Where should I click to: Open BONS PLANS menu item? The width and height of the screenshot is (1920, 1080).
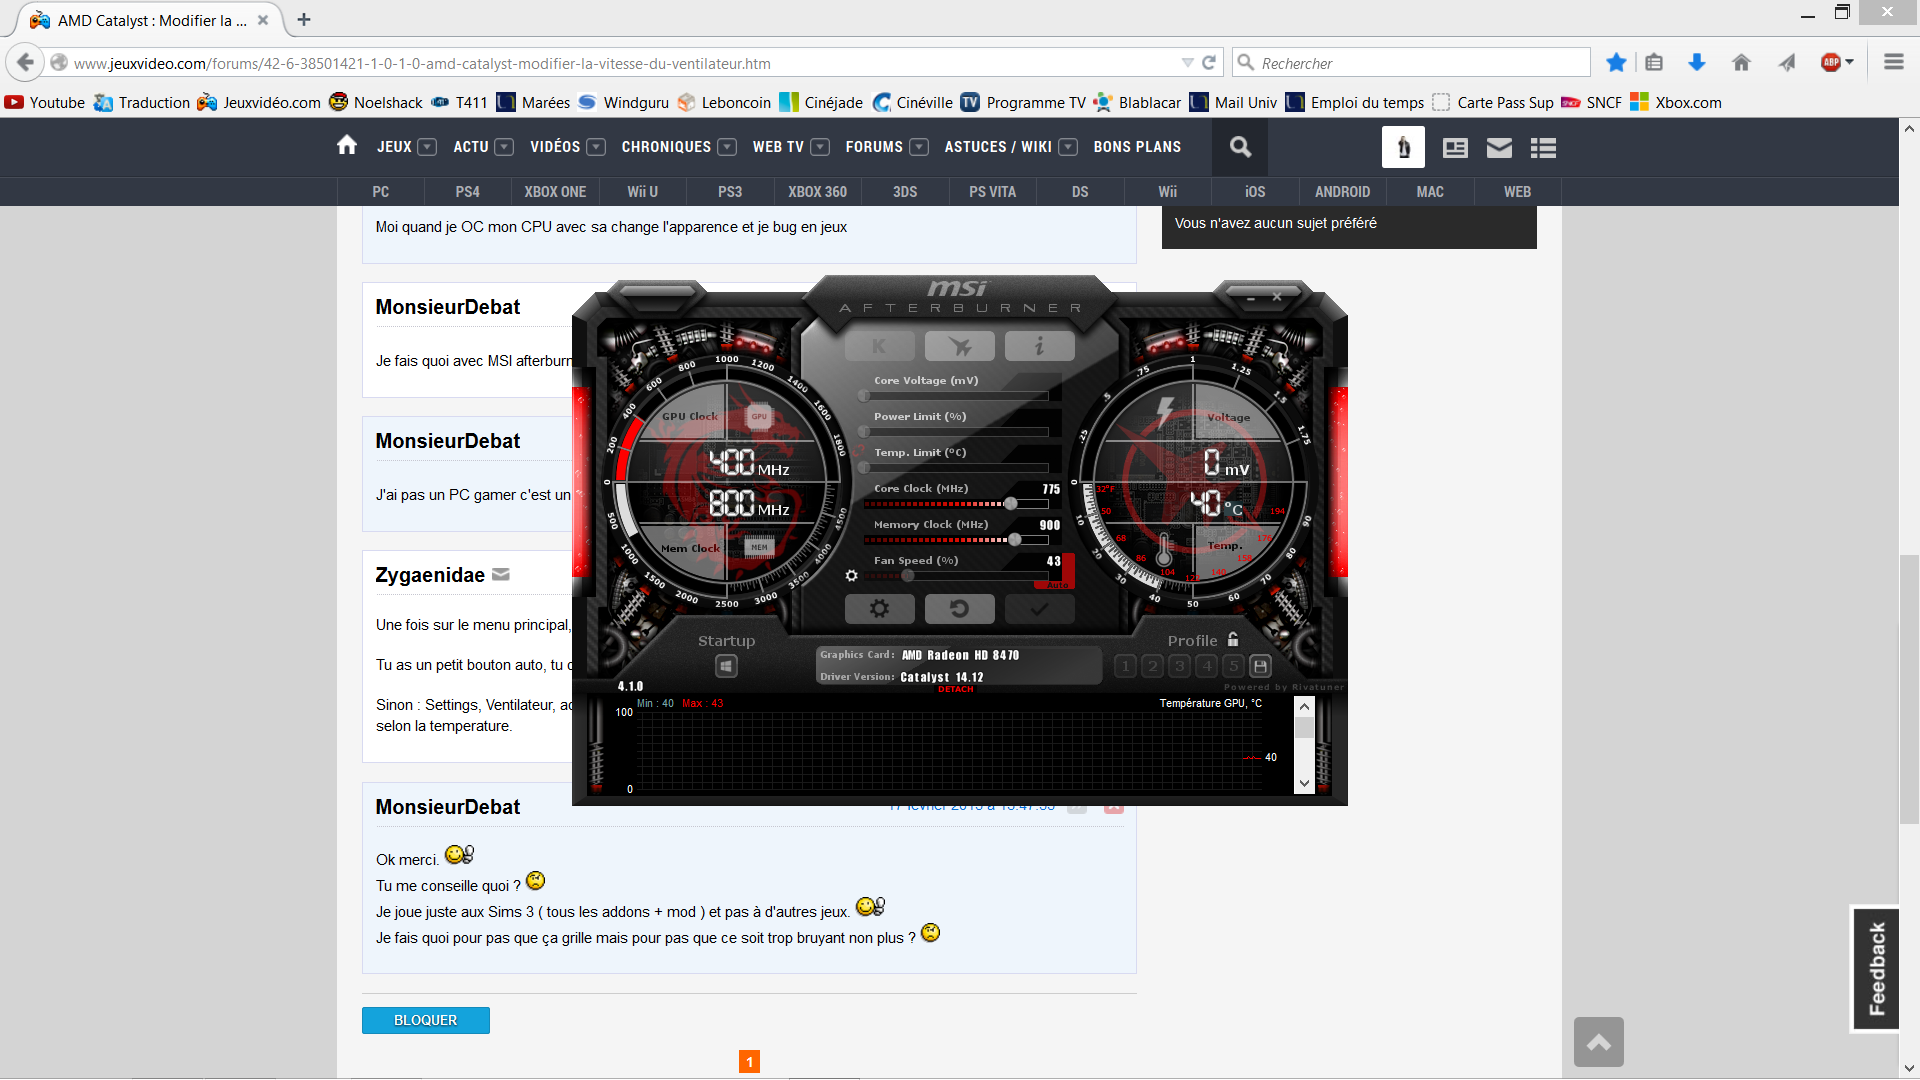pos(1137,147)
